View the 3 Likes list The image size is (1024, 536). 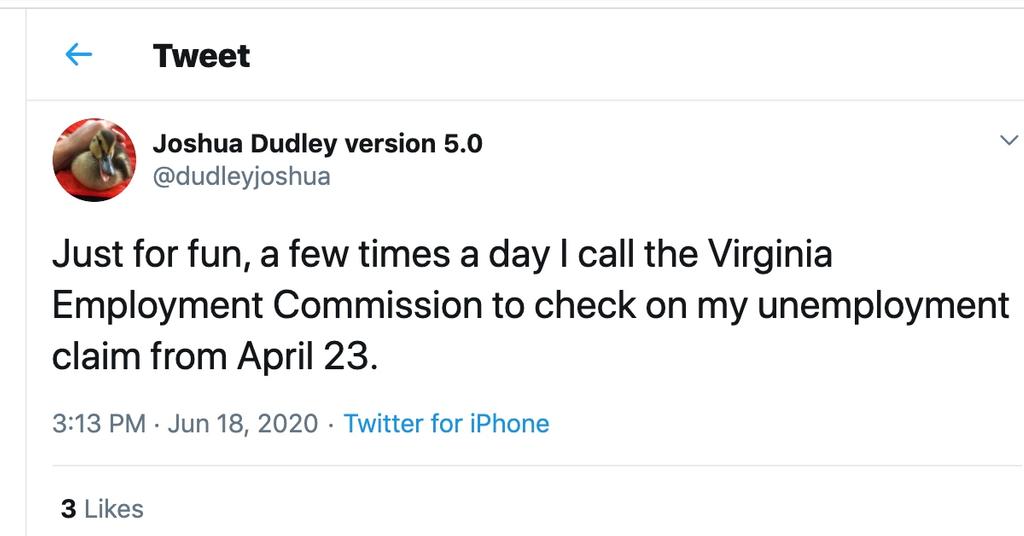pyautogui.click(x=102, y=509)
